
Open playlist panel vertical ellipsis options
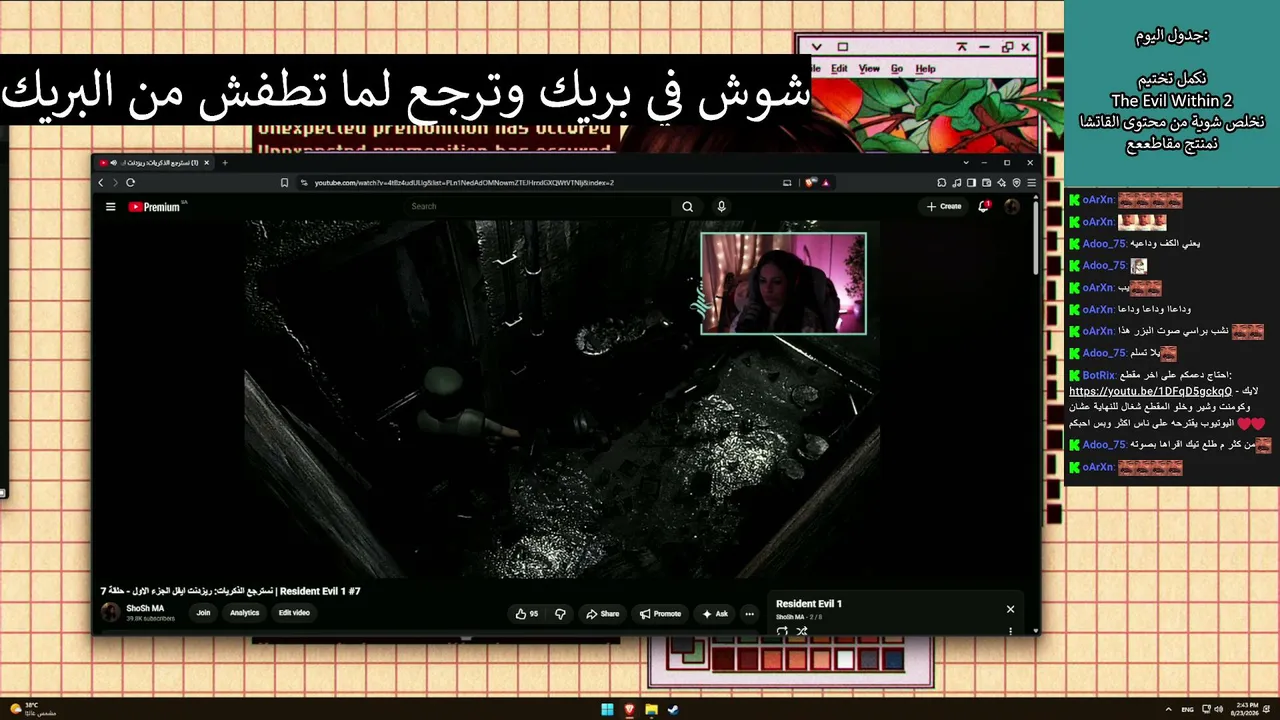(1010, 631)
